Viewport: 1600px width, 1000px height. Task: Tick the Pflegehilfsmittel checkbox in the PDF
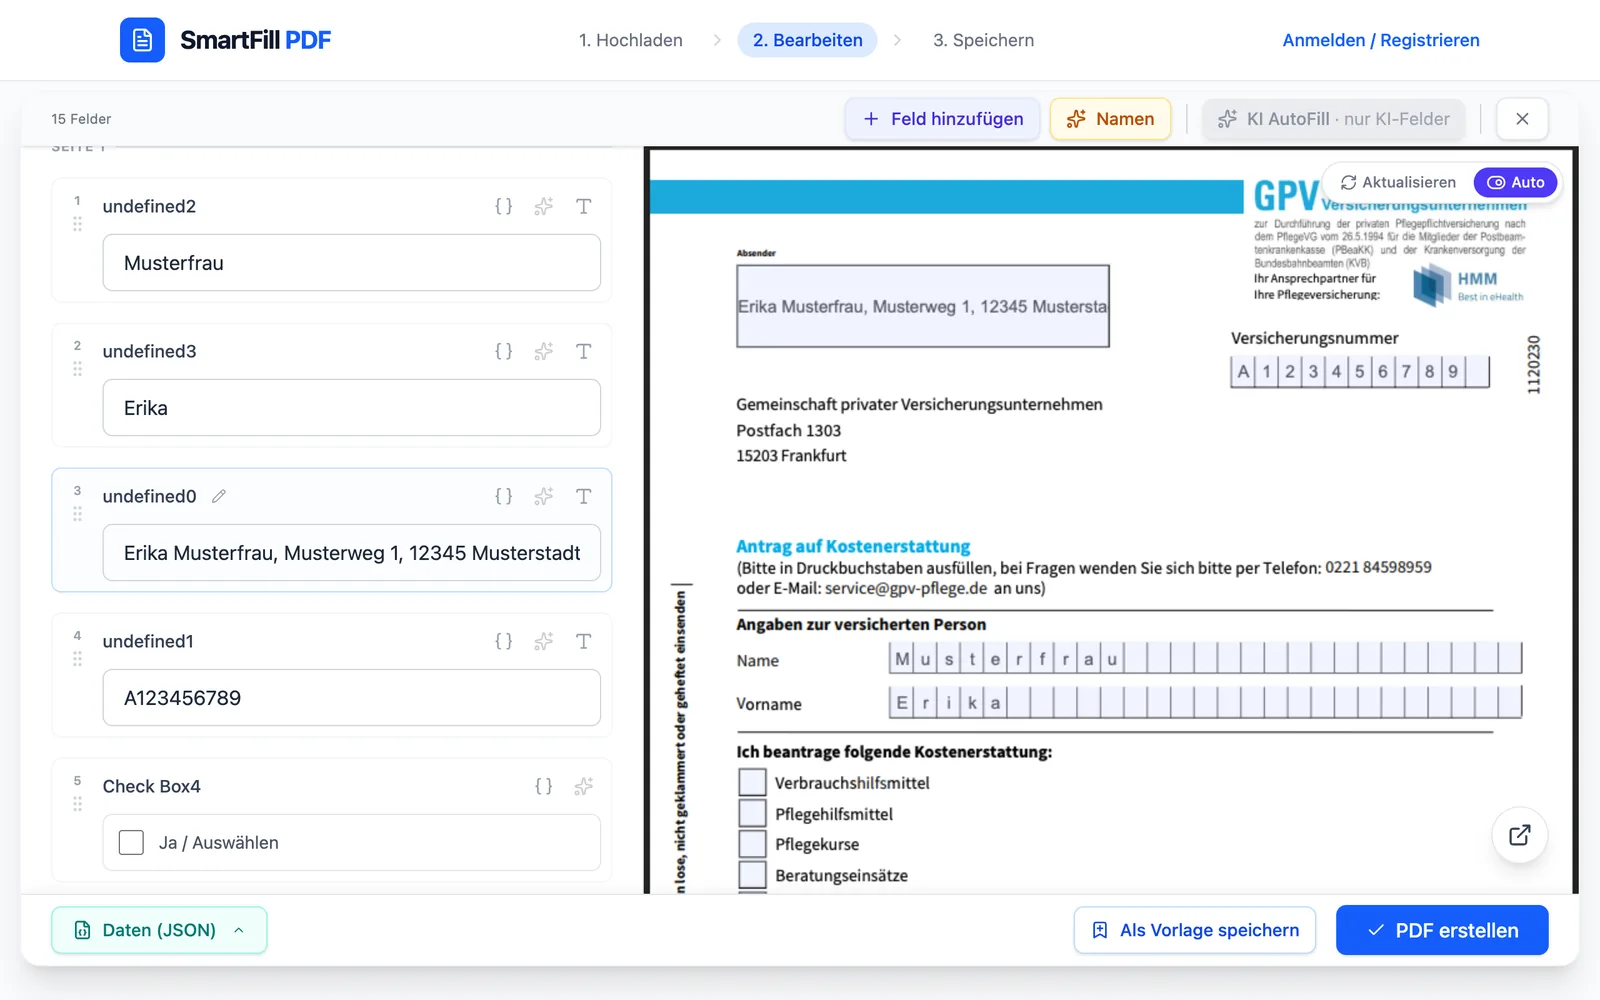coord(752,813)
